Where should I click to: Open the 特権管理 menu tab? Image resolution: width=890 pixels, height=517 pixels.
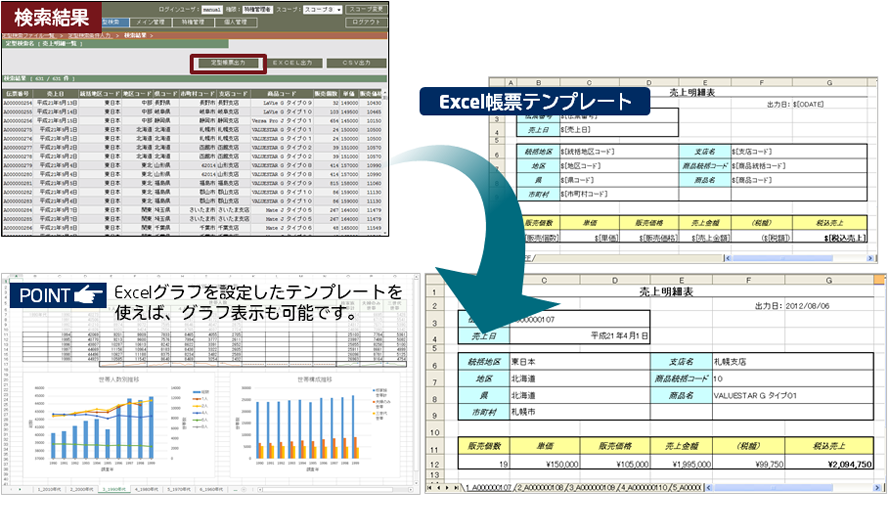(x=193, y=22)
